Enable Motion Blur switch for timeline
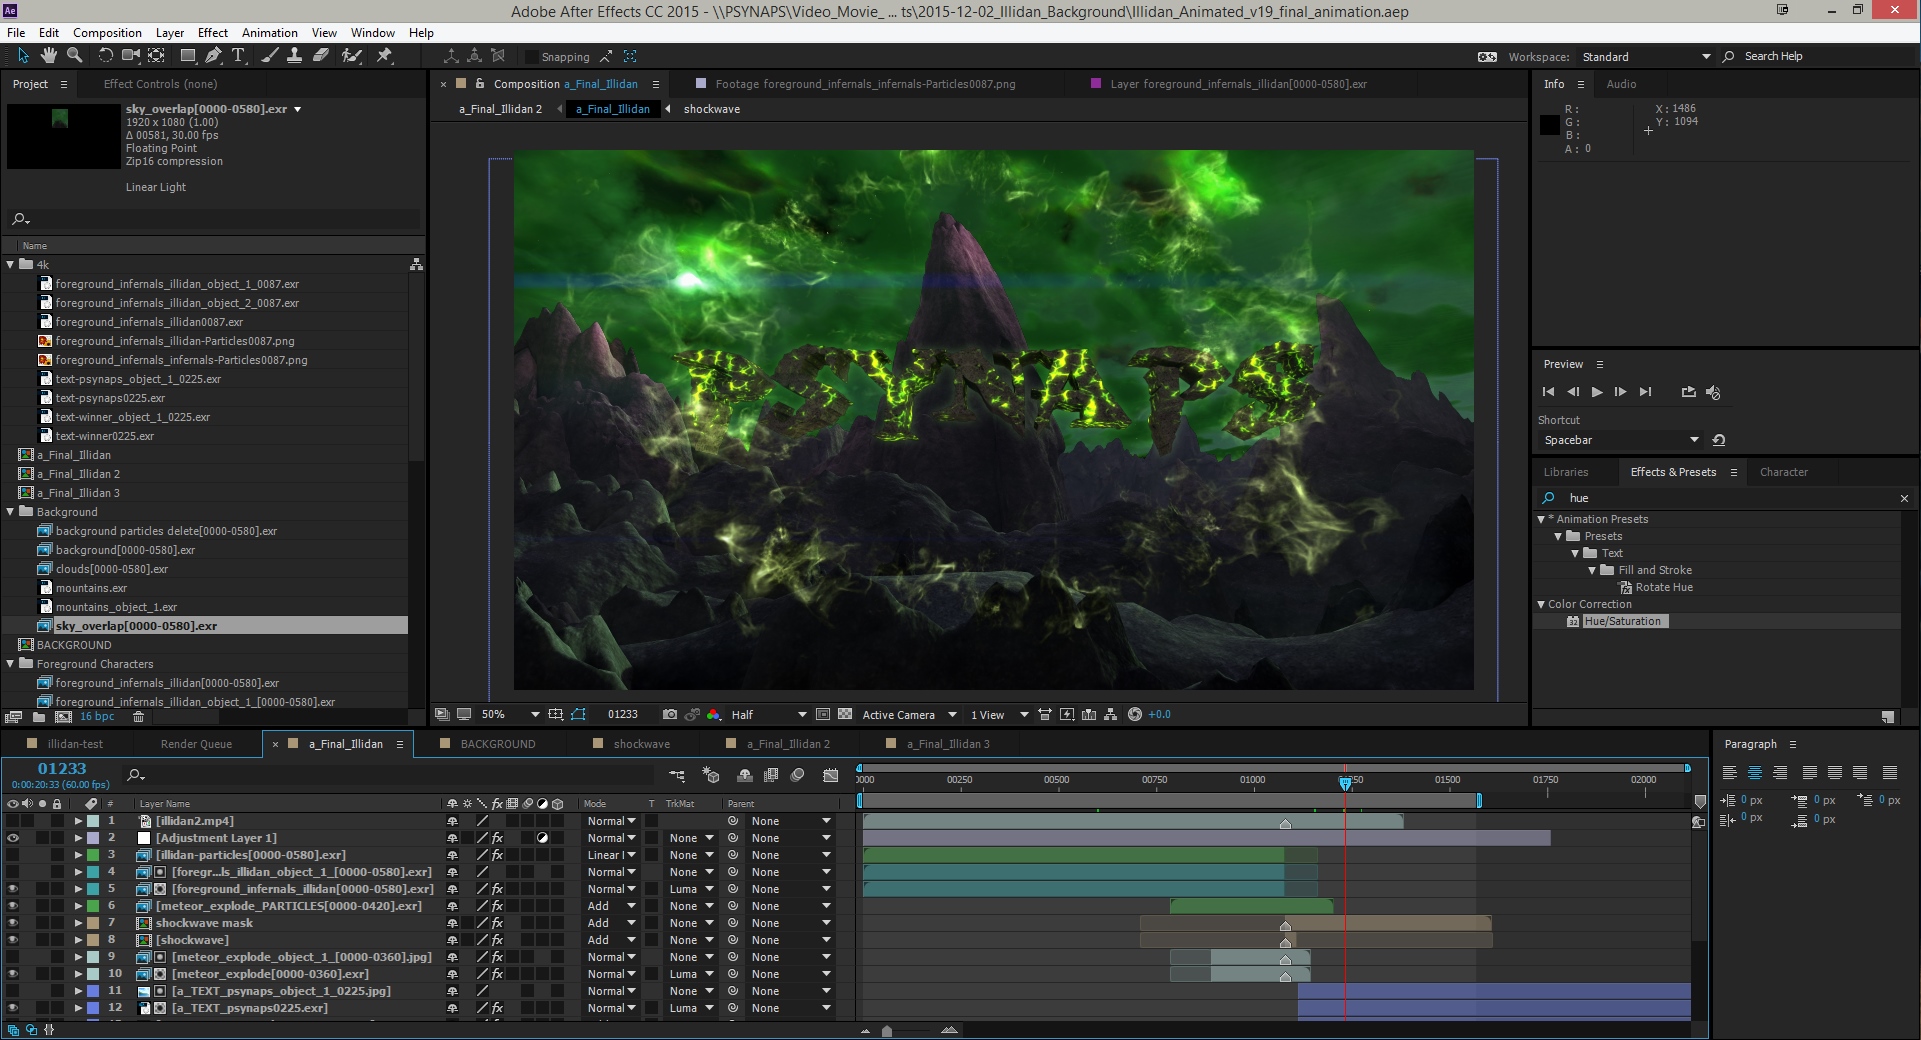The image size is (1921, 1040). click(797, 775)
